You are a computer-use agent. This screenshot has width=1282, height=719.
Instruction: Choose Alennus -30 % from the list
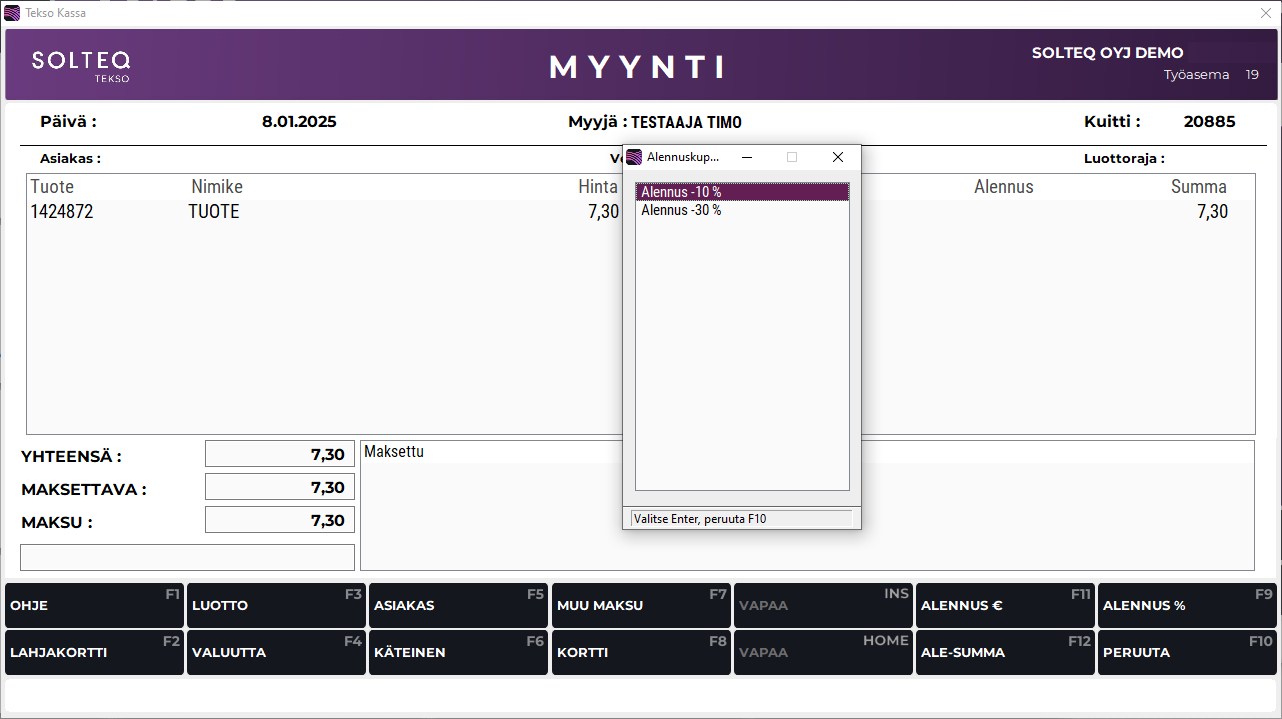point(742,210)
